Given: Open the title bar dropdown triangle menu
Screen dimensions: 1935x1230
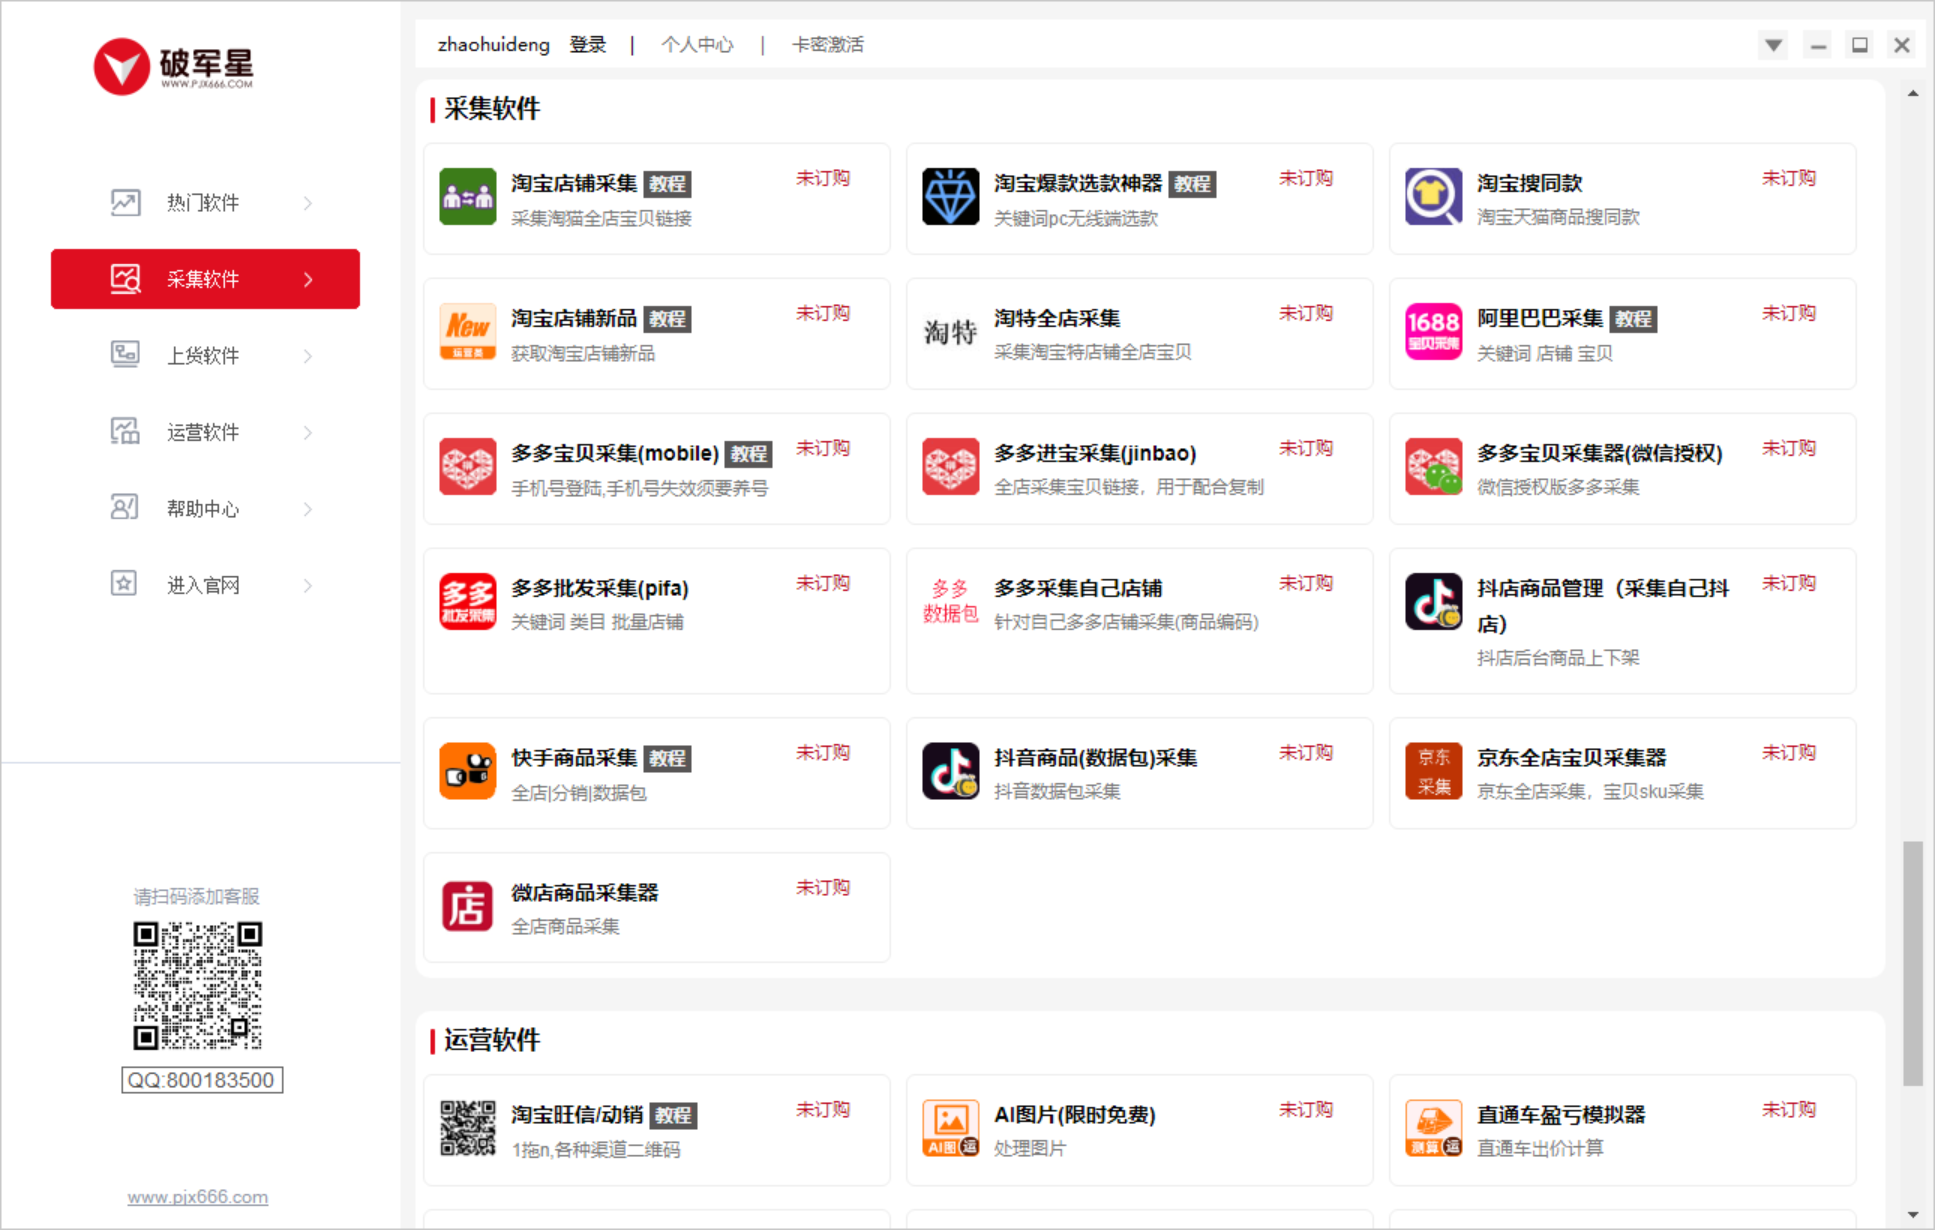Looking at the screenshot, I should 1773,45.
